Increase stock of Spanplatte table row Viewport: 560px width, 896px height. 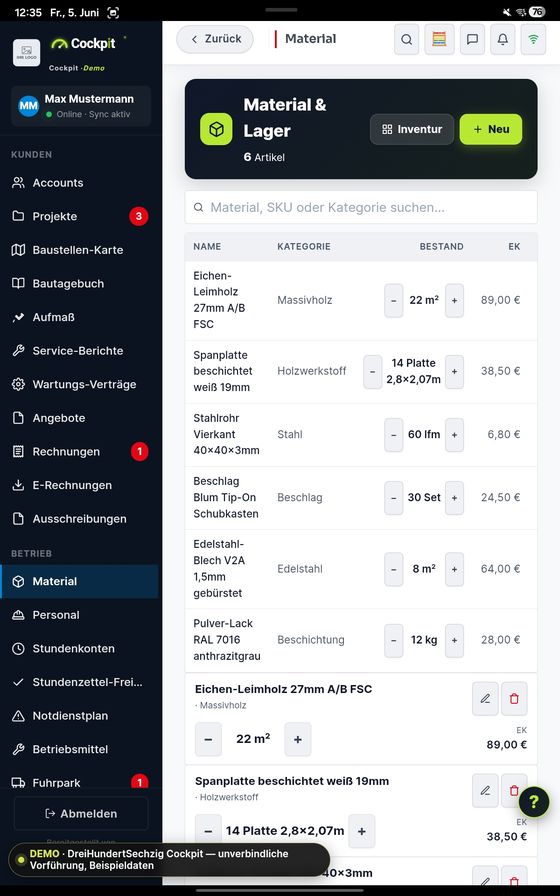pyautogui.click(x=454, y=371)
